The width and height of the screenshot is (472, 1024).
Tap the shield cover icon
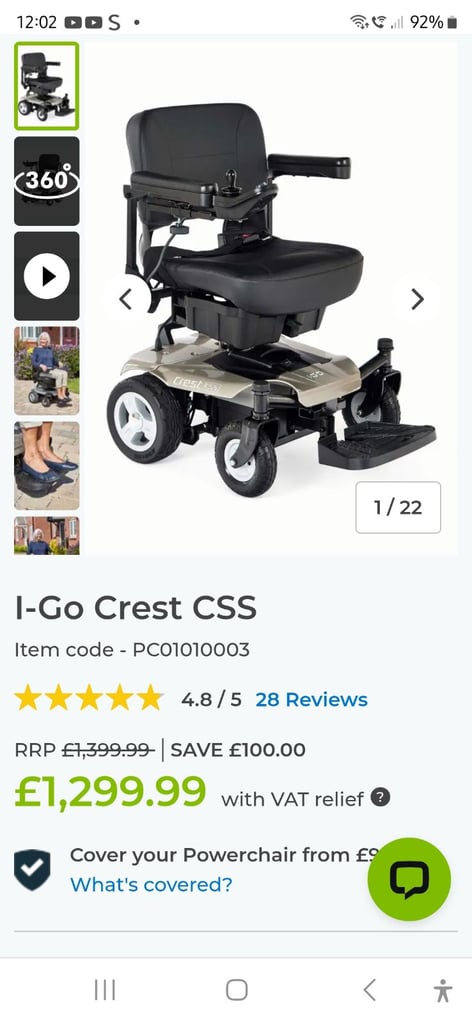[x=32, y=870]
